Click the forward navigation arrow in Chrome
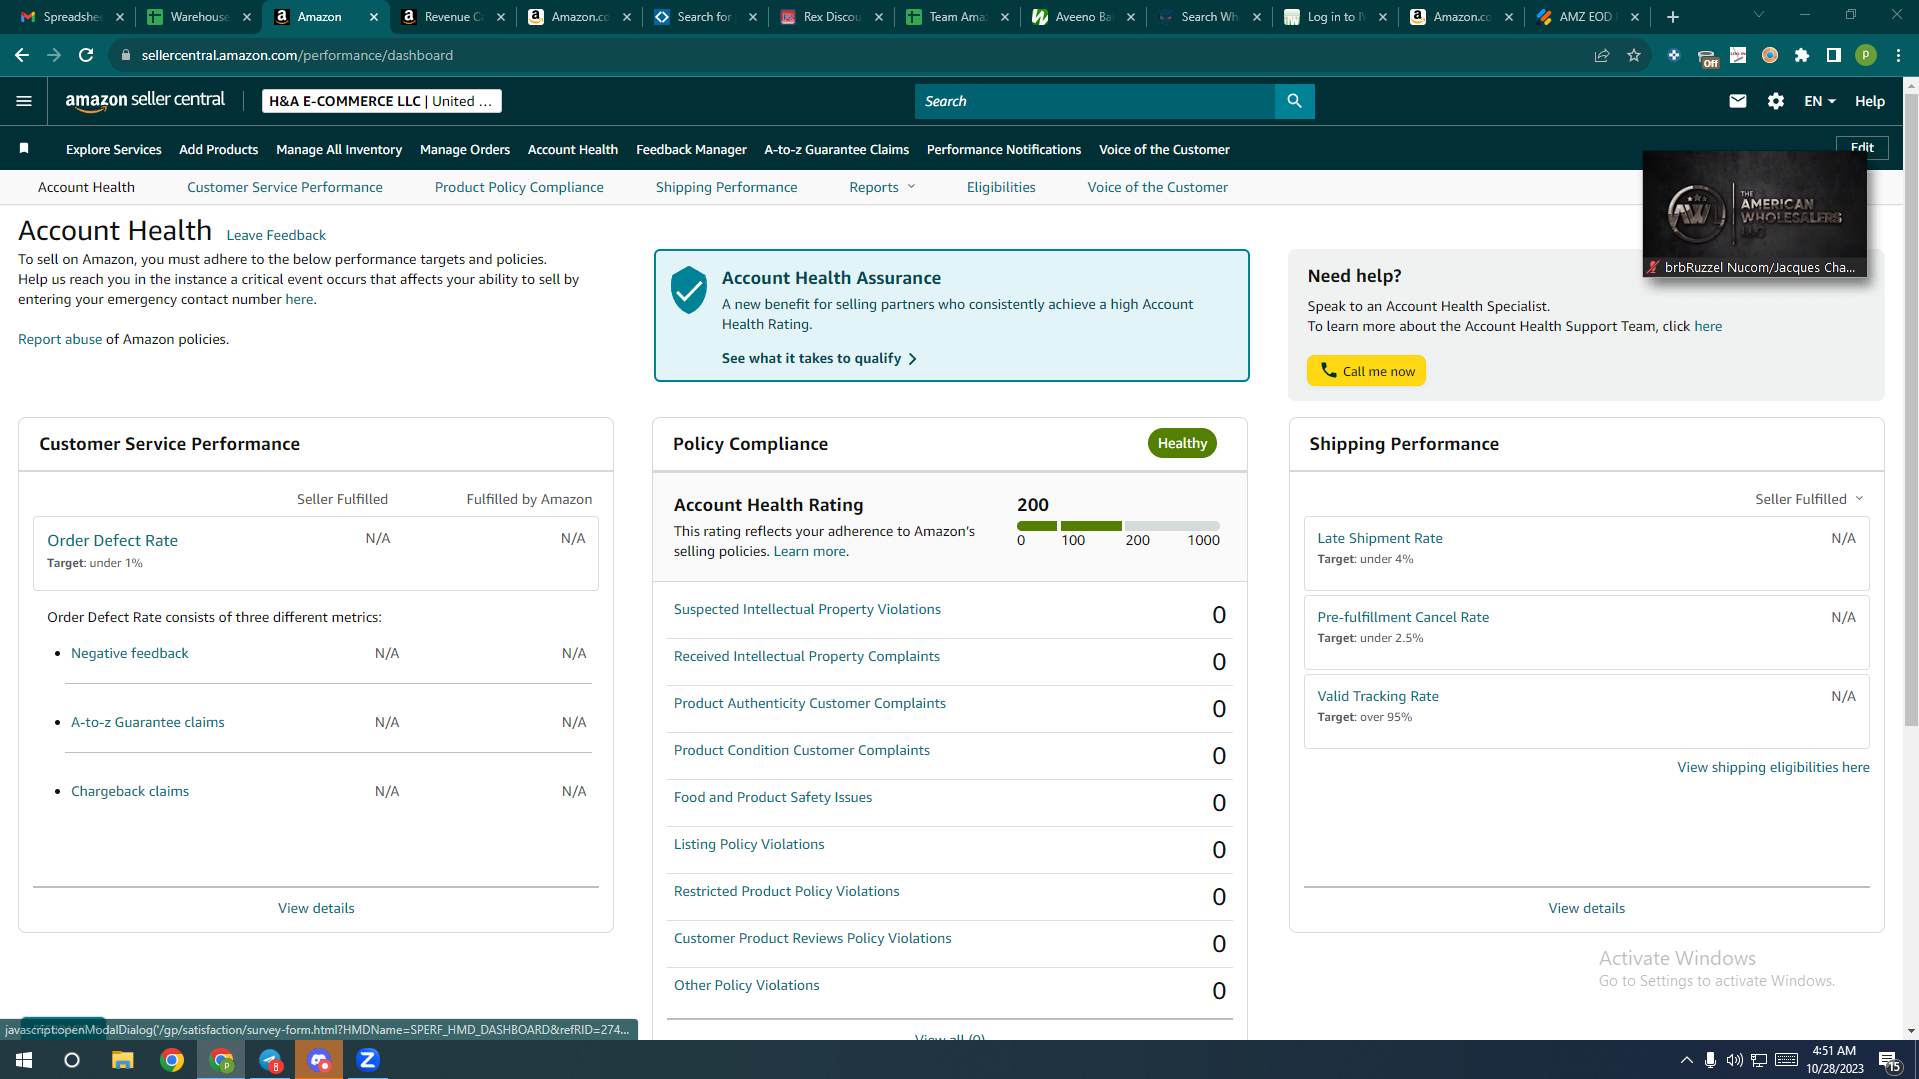Image resolution: width=1919 pixels, height=1079 pixels. (54, 55)
